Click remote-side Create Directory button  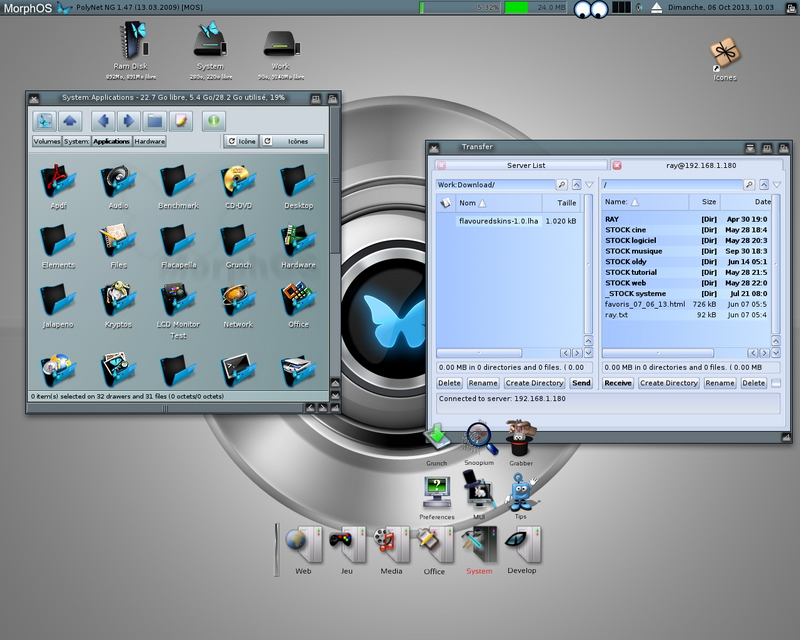(669, 383)
